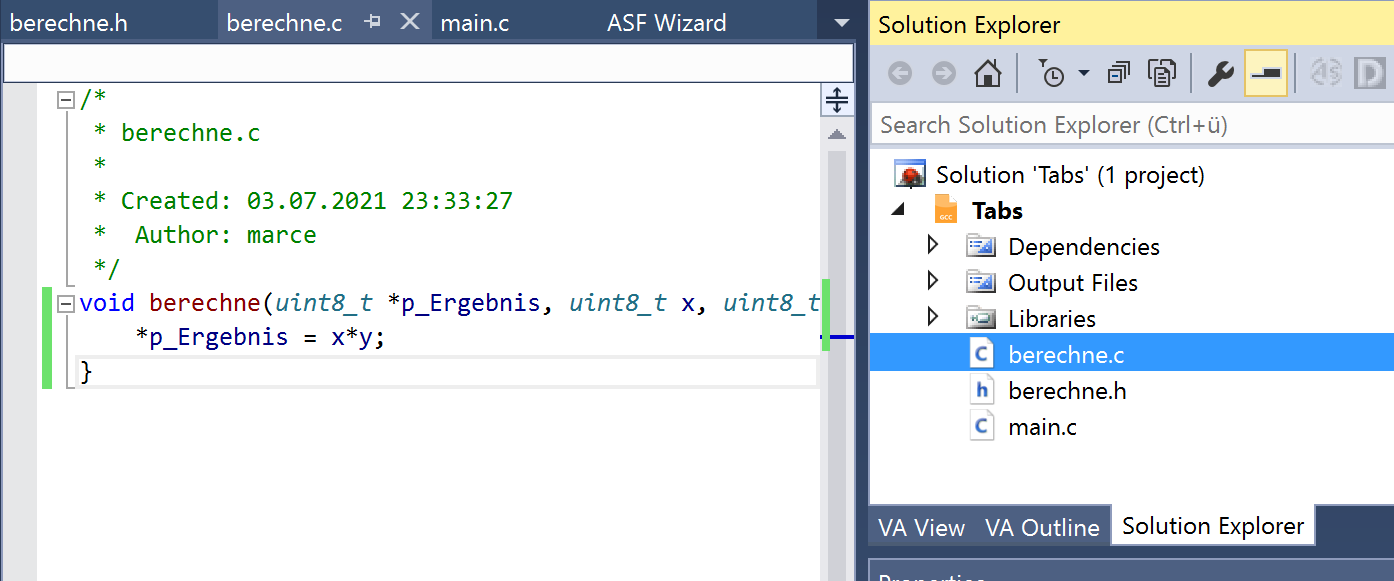Select berechne.h in Solution Explorer
This screenshot has height=581, width=1394.
pyautogui.click(x=1067, y=391)
